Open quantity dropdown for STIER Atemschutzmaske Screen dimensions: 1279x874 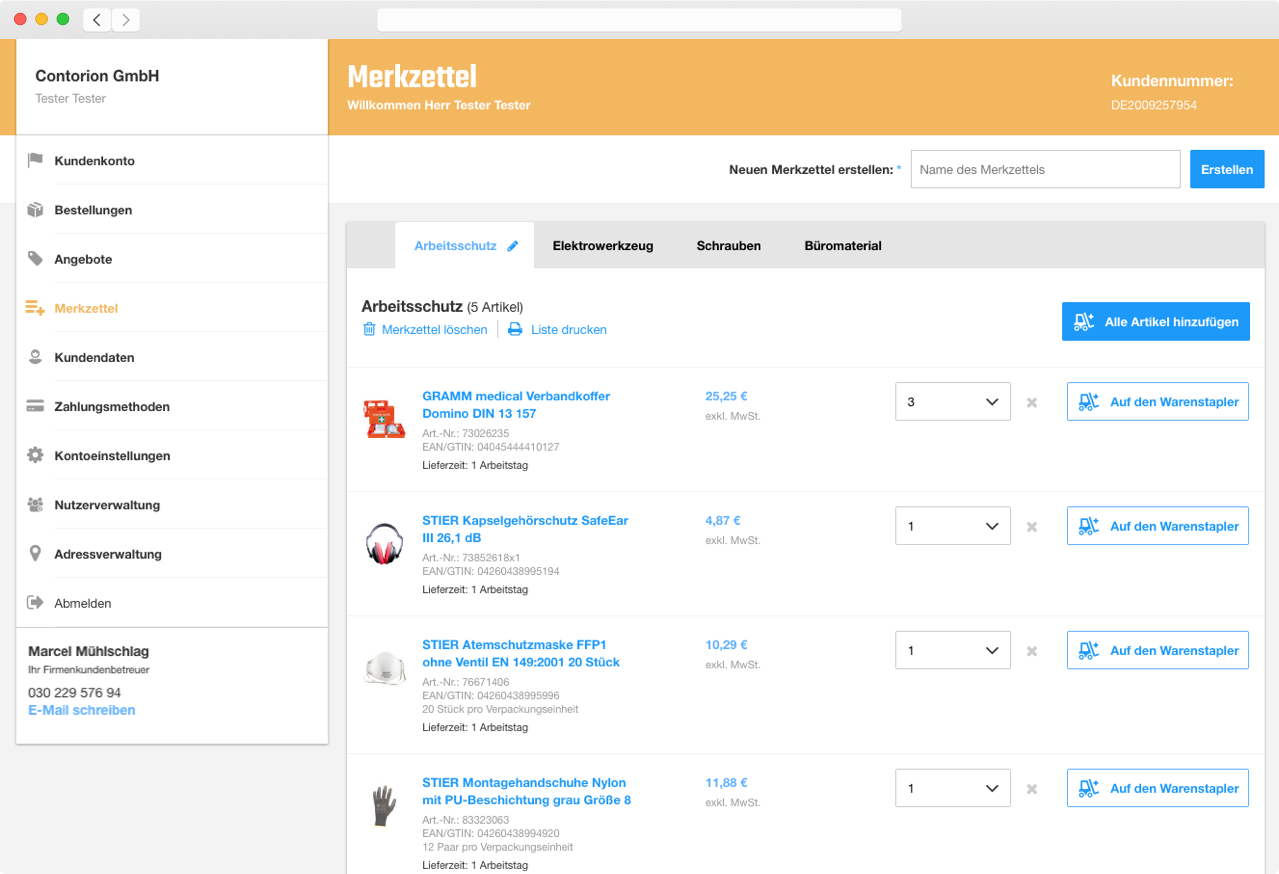953,650
